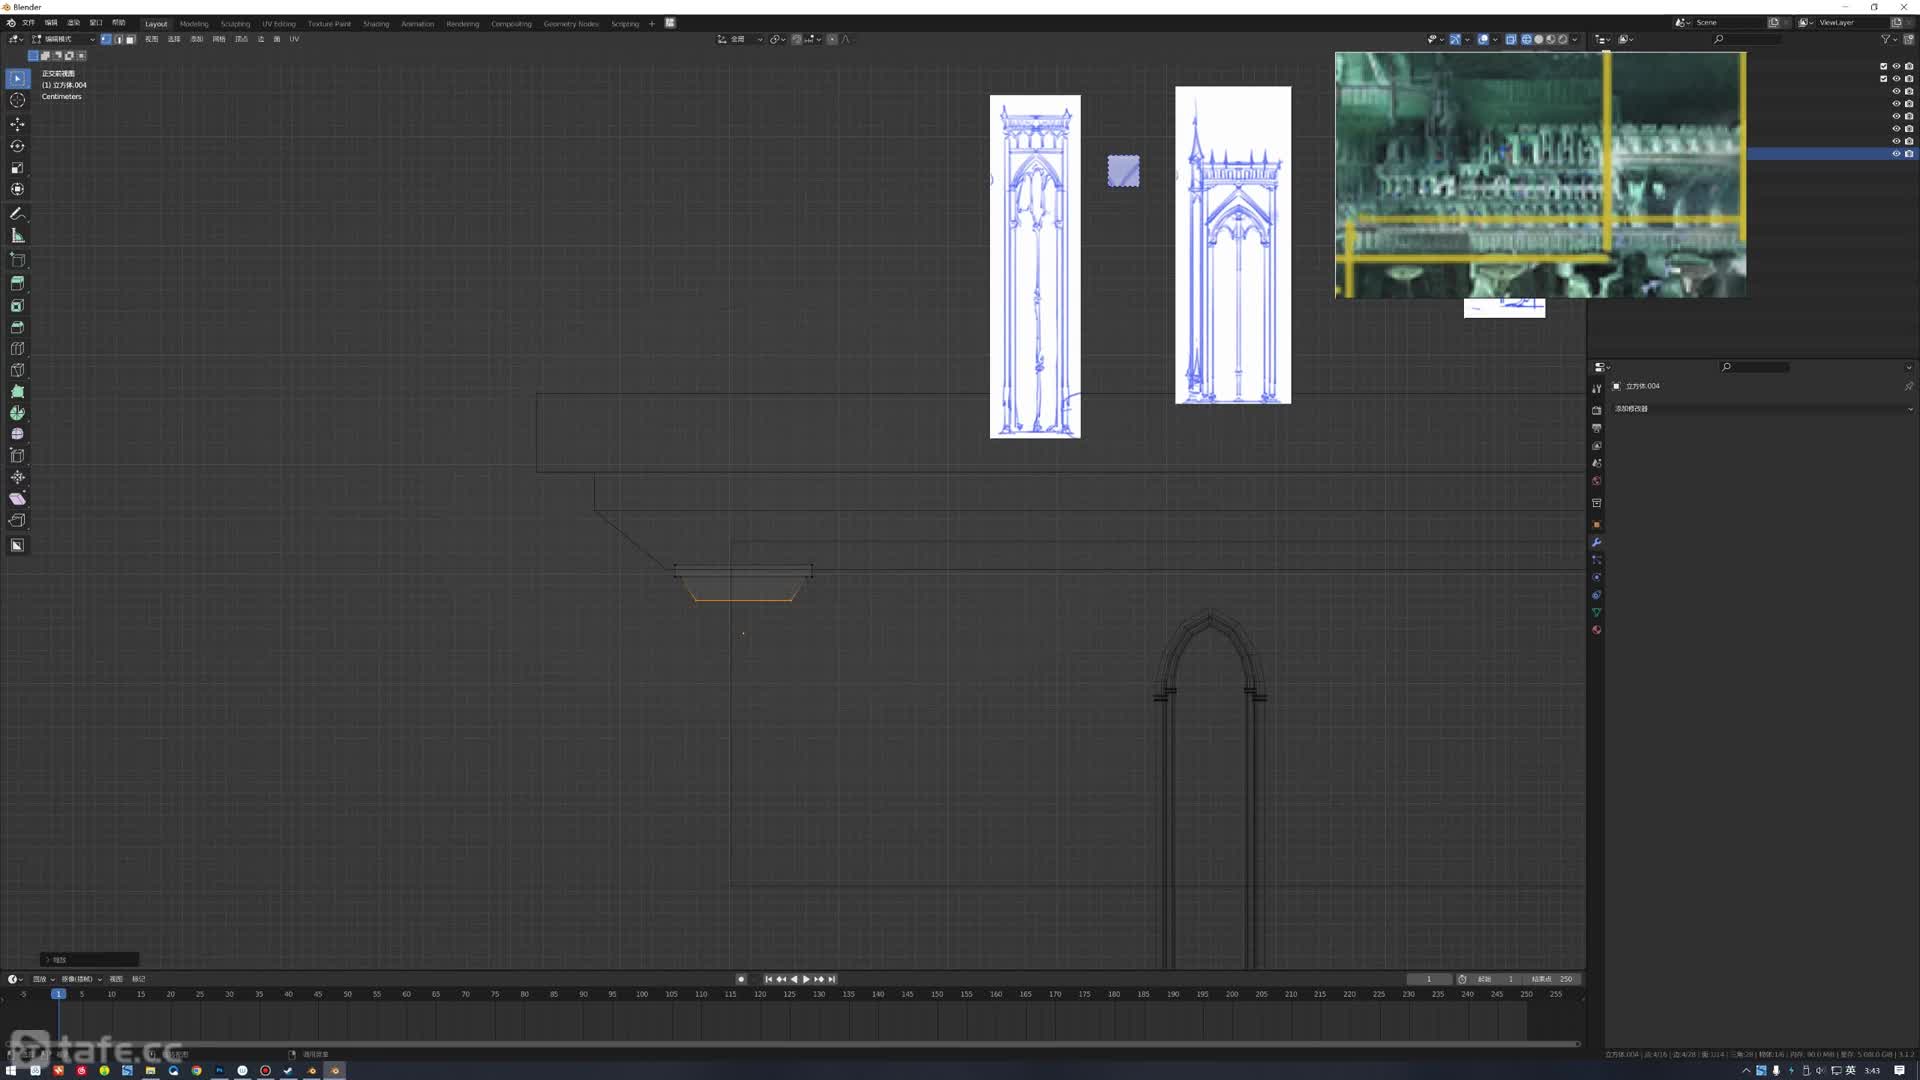
Task: Enable edge select mode
Action: [x=118, y=39]
